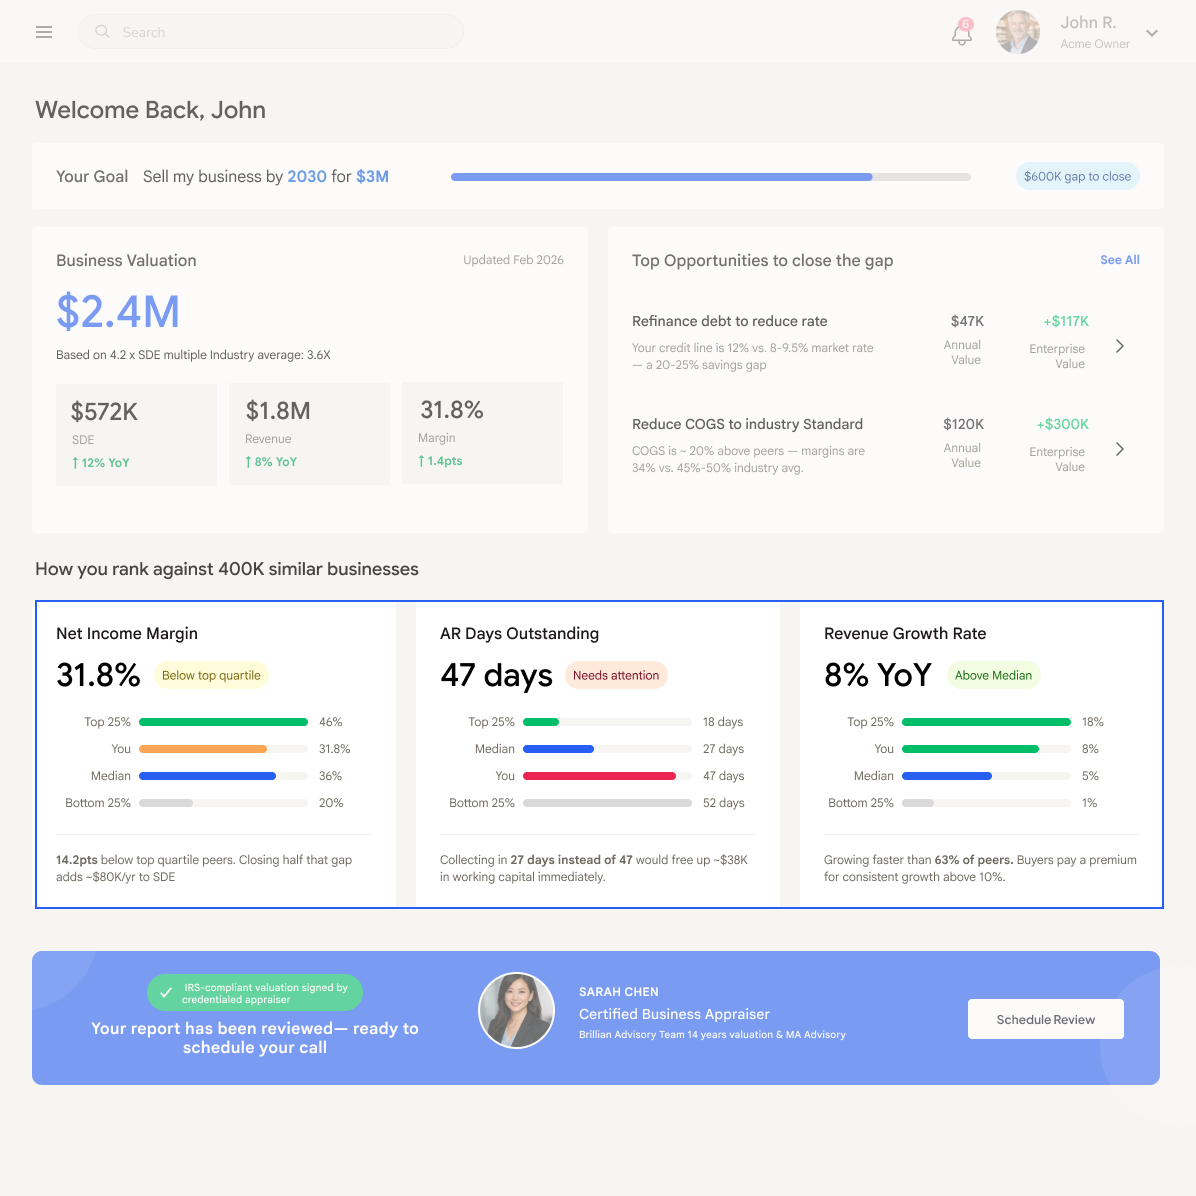Viewport: 1196px width, 1196px height.
Task: Click IRS-compliant valuation green badge
Action: (x=255, y=993)
